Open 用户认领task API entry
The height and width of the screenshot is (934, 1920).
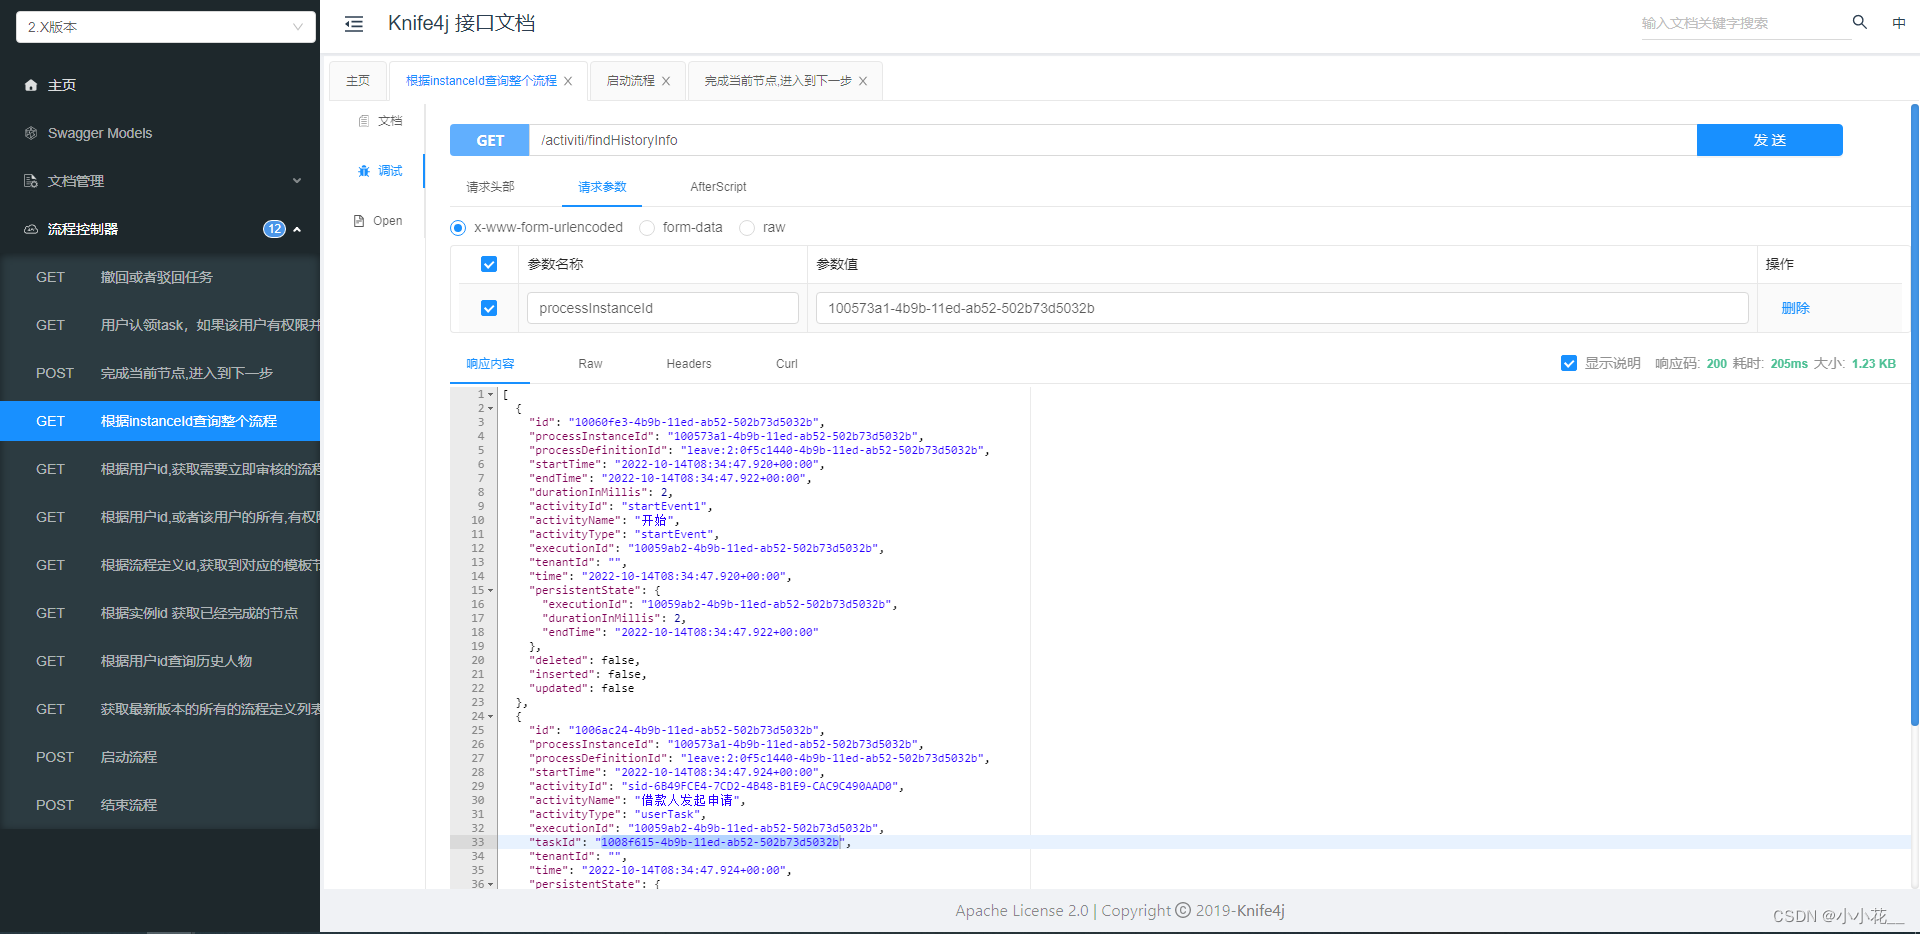(160, 325)
